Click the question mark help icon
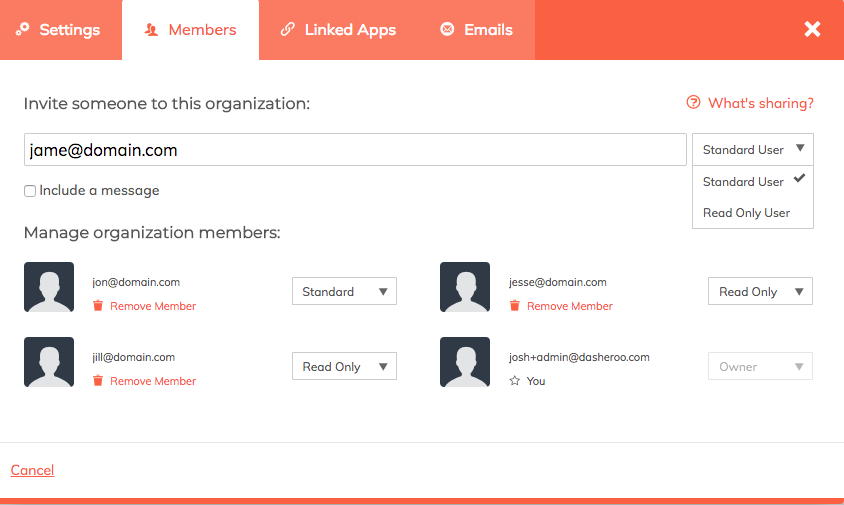This screenshot has width=844, height=505. [693, 103]
